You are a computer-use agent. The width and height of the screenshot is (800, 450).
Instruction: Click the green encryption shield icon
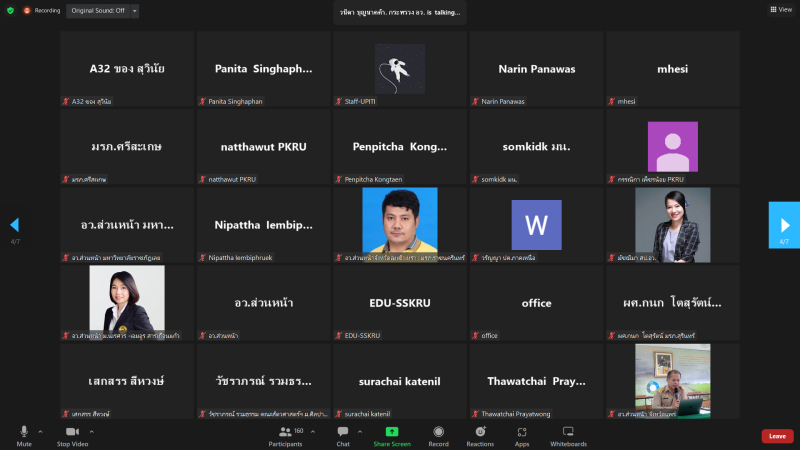point(10,10)
